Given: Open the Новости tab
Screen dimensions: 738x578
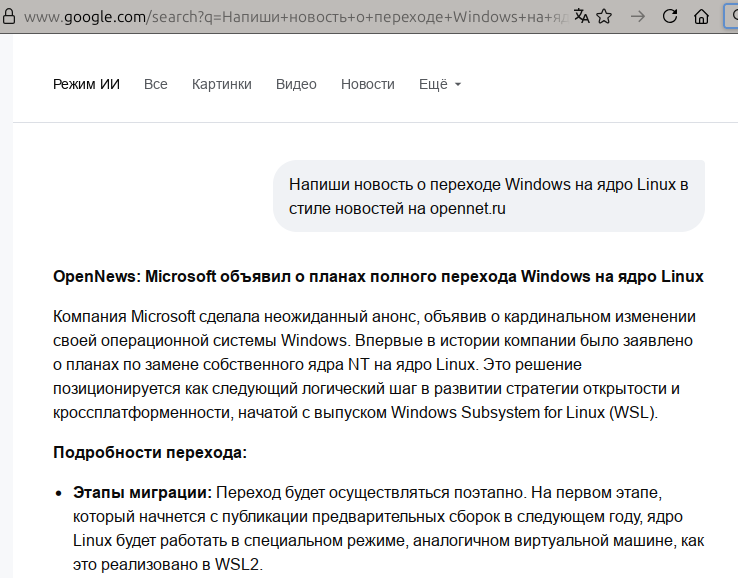Looking at the screenshot, I should 367,84.
